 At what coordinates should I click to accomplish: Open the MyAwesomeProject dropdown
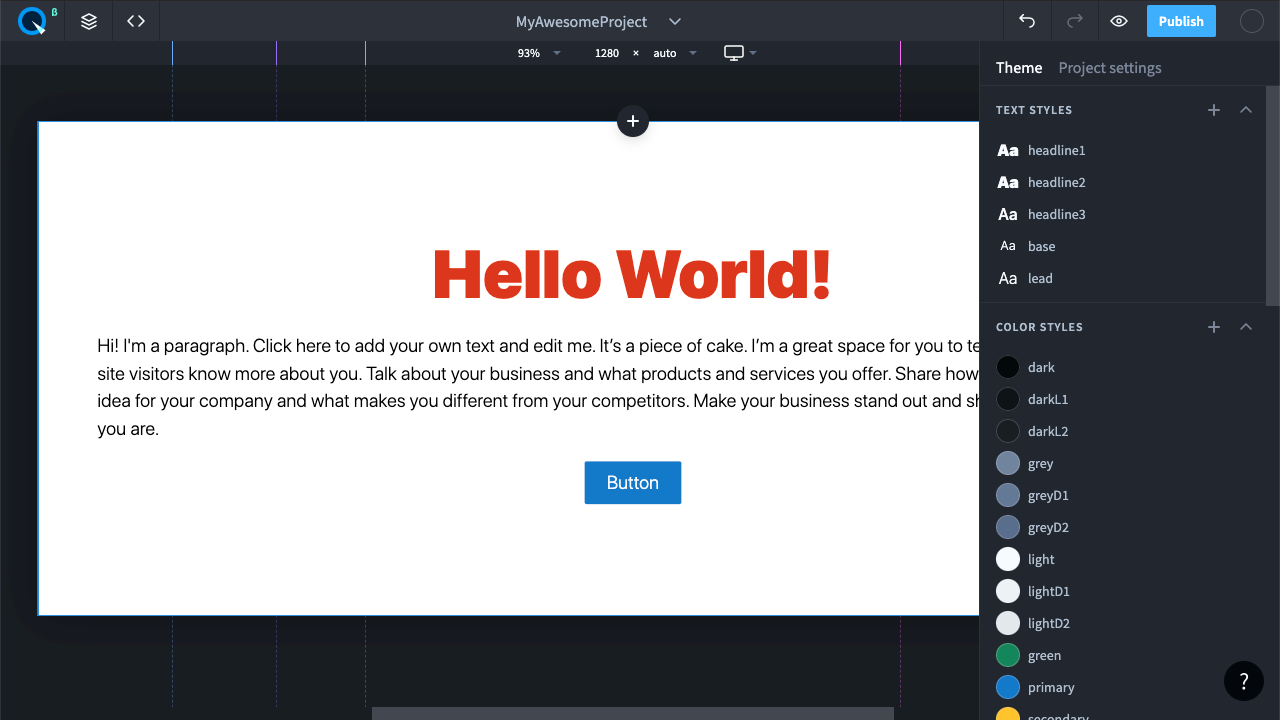[675, 22]
